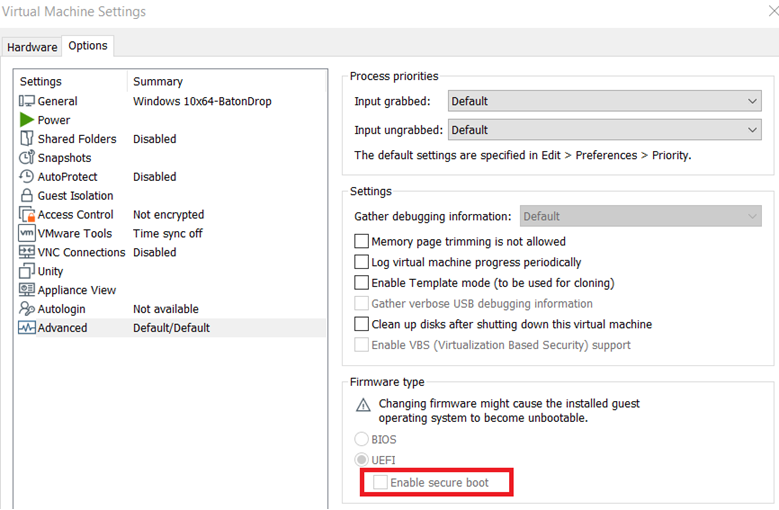Screen dimensions: 779x510
Task: Click the Not encrypted summary value
Action: point(168,215)
